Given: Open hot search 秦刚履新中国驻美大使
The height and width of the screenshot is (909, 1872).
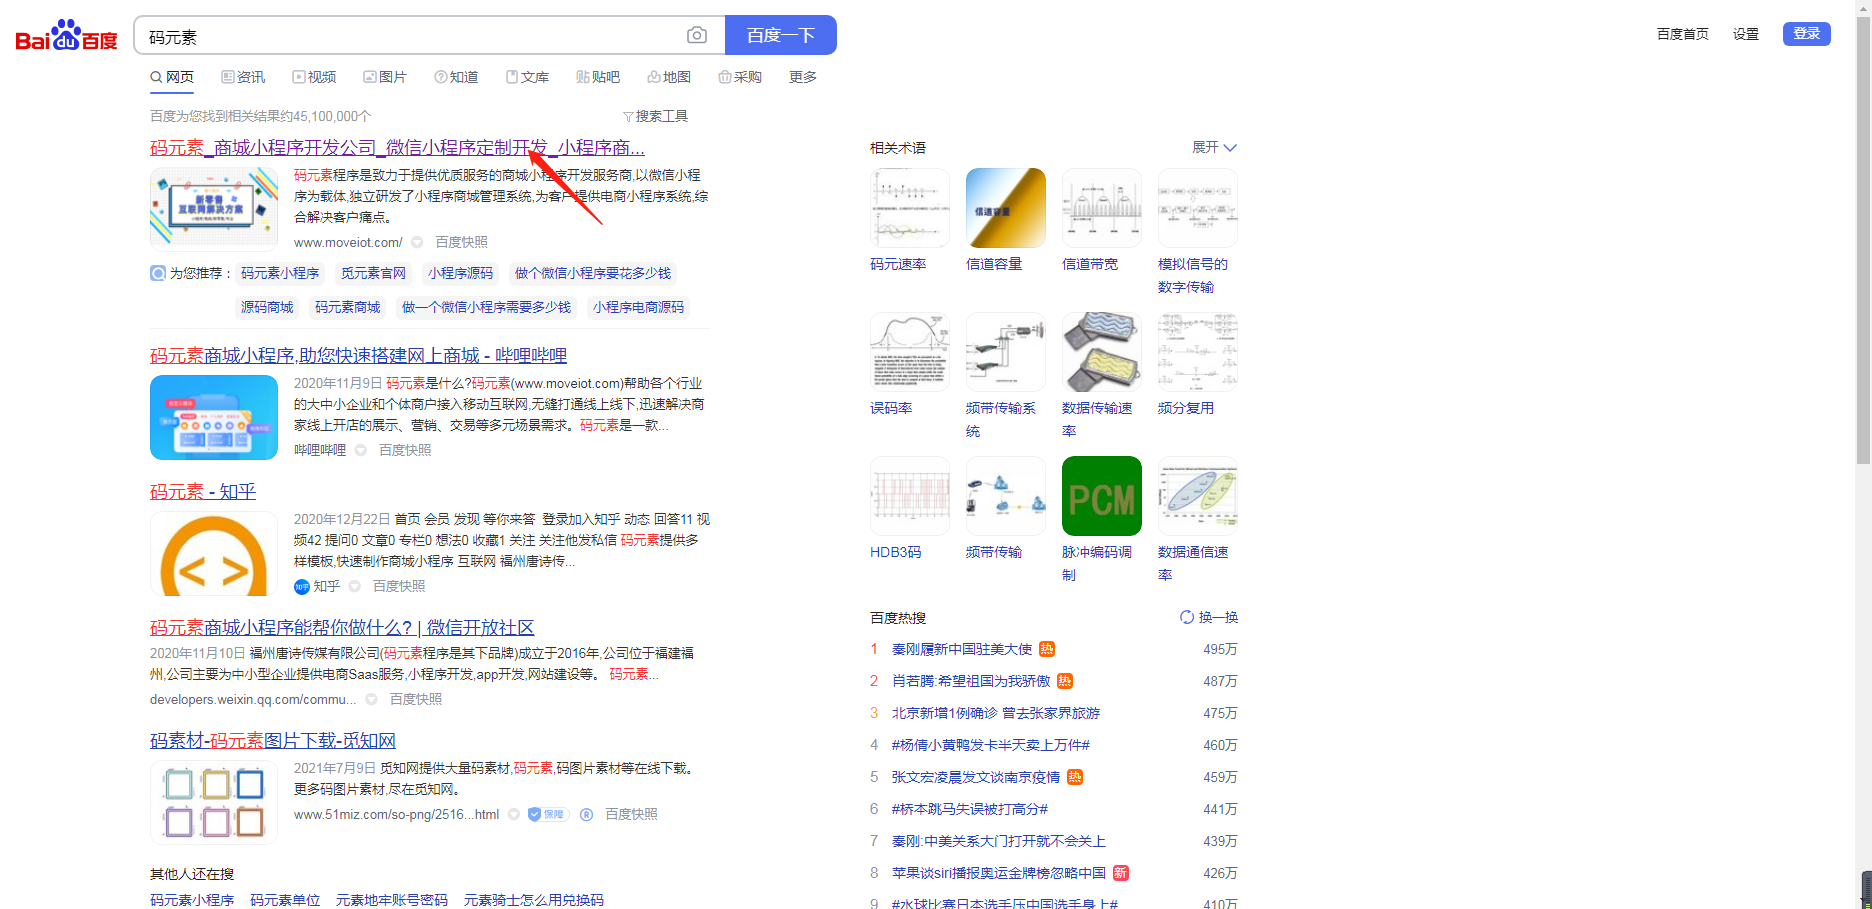Looking at the screenshot, I should click(x=962, y=649).
